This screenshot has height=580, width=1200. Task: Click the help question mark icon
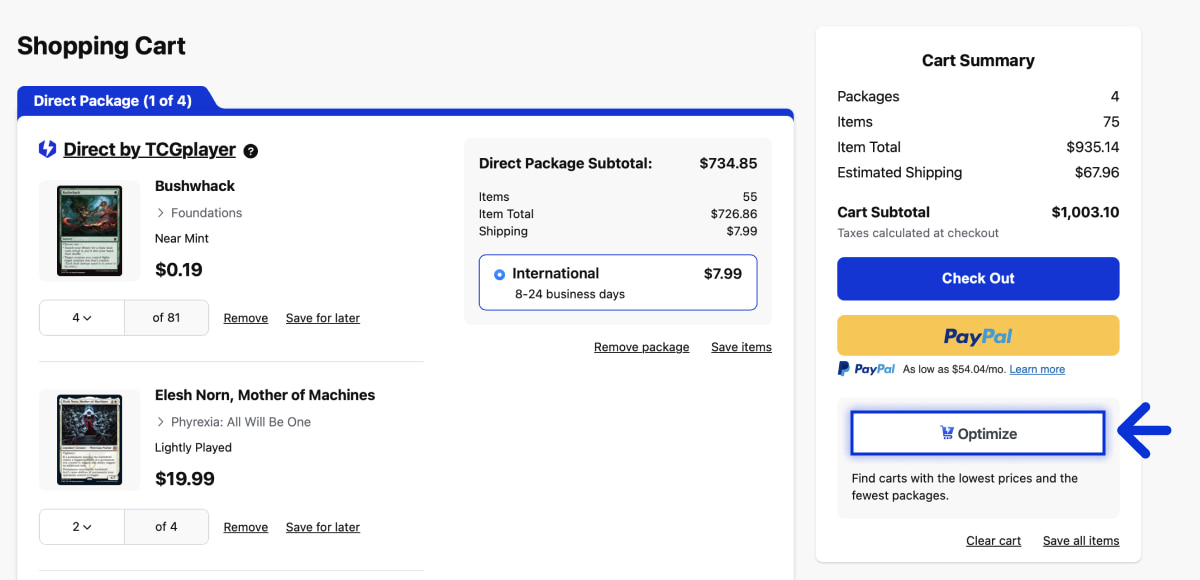[x=251, y=151]
